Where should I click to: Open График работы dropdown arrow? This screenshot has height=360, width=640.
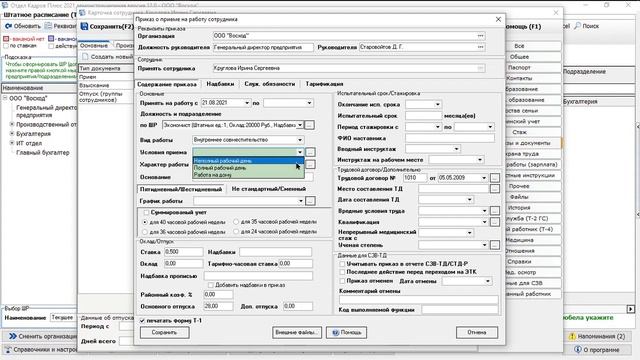301,201
